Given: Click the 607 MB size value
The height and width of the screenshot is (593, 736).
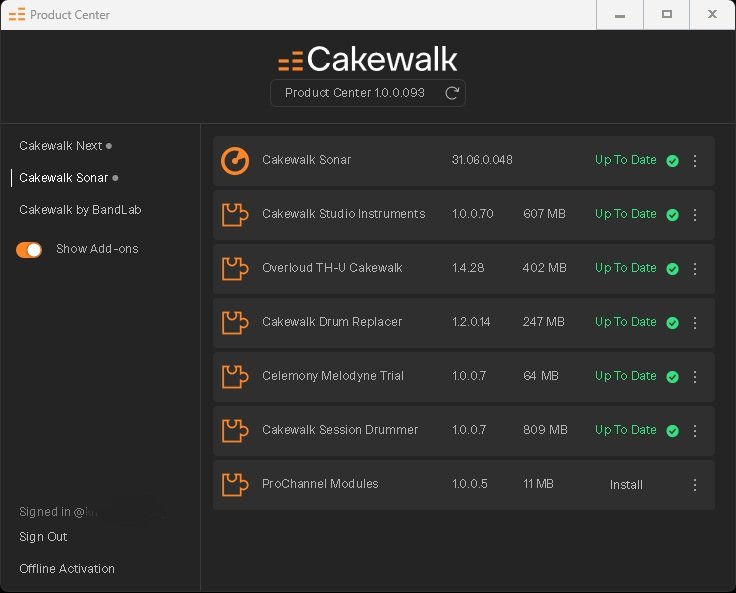Looking at the screenshot, I should 544,214.
